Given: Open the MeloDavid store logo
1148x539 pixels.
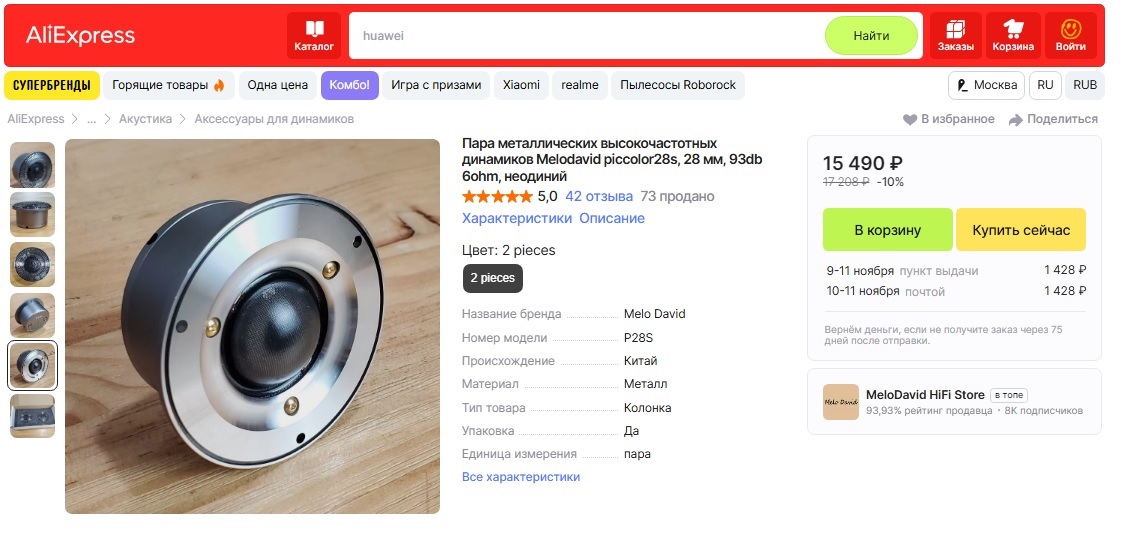Looking at the screenshot, I should tap(840, 402).
